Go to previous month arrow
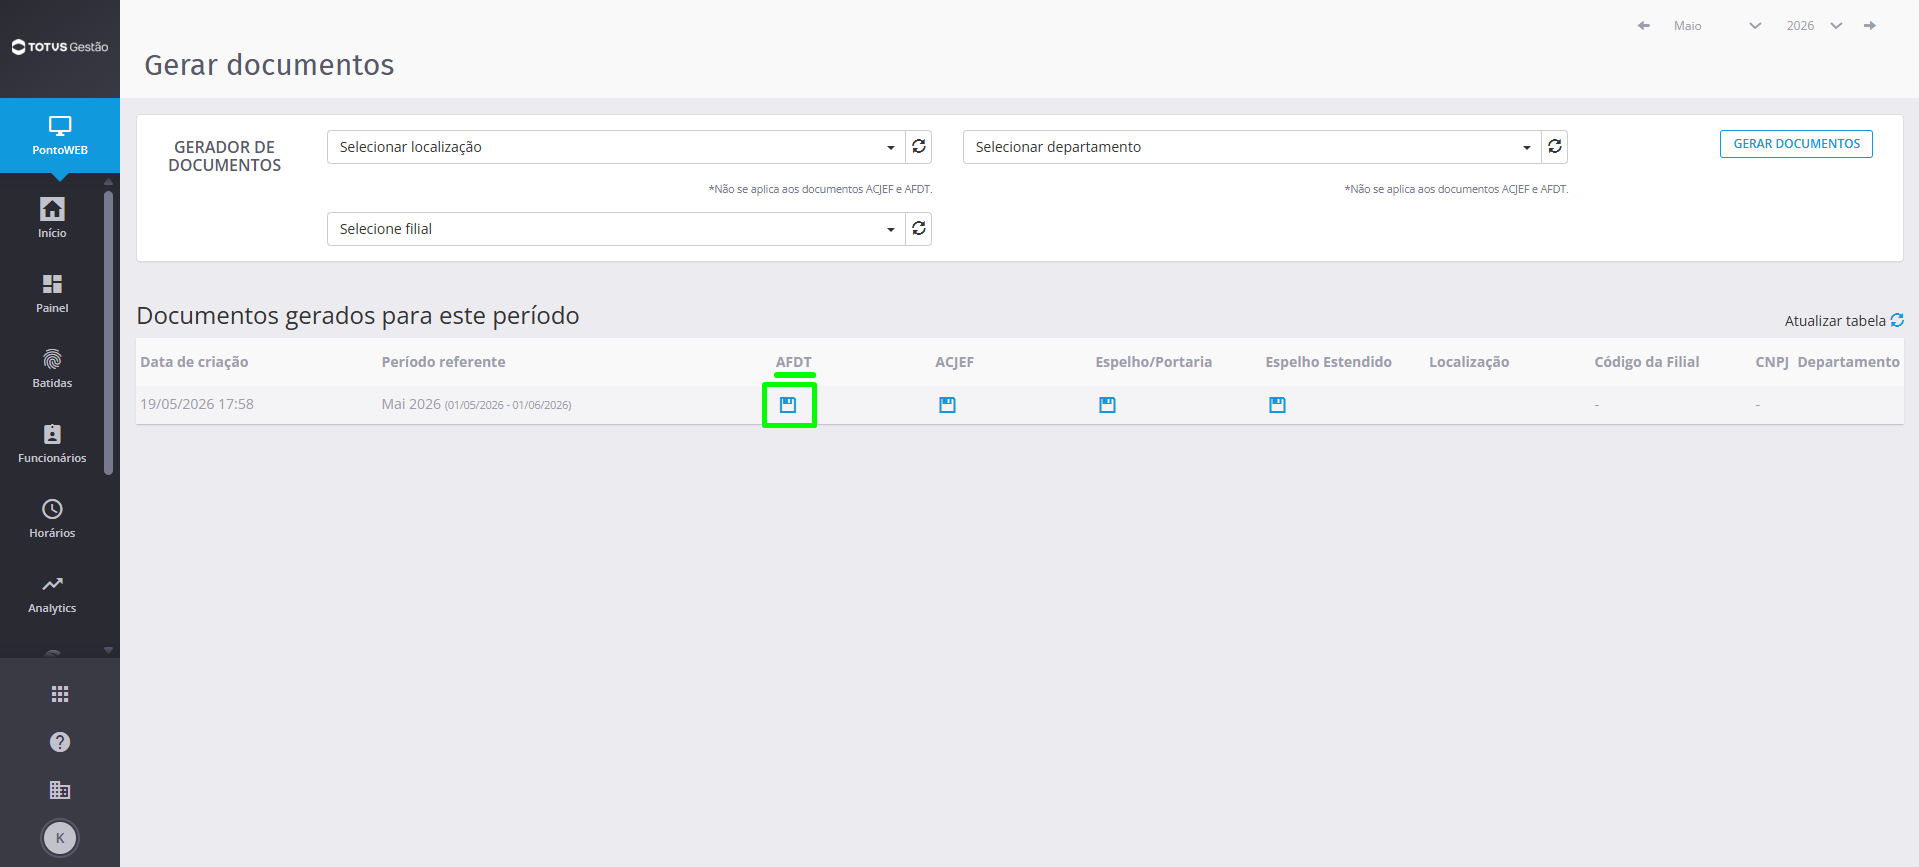The height and width of the screenshot is (867, 1919). (1643, 26)
